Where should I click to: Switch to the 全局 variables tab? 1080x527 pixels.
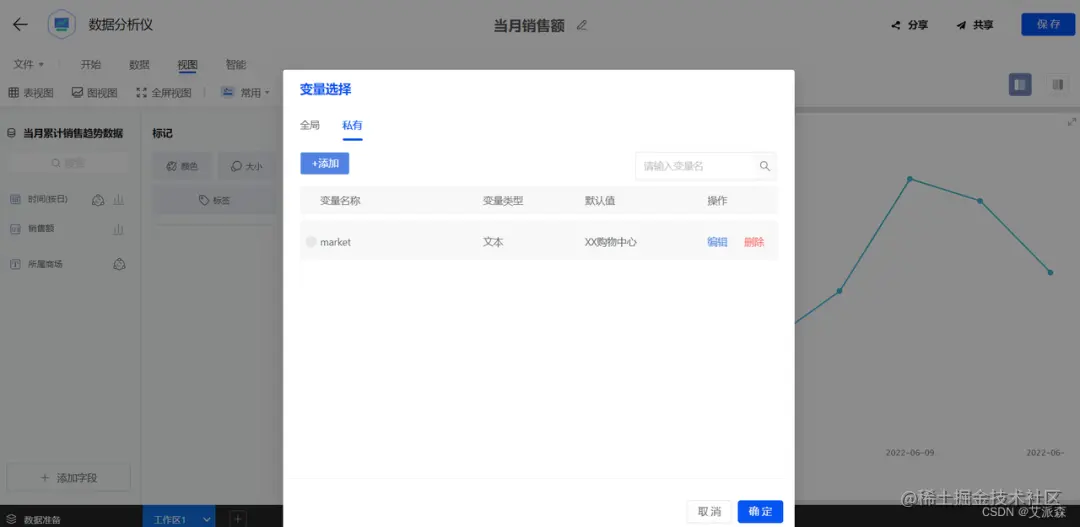310,125
